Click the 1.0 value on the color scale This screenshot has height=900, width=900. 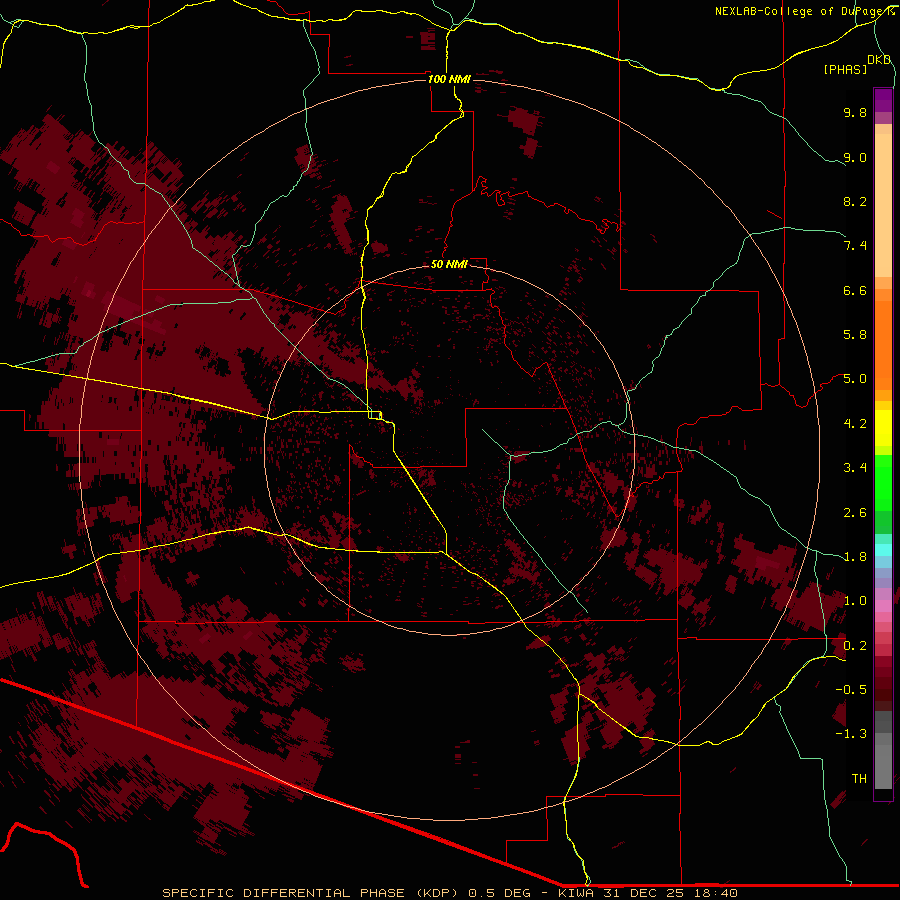click(855, 601)
